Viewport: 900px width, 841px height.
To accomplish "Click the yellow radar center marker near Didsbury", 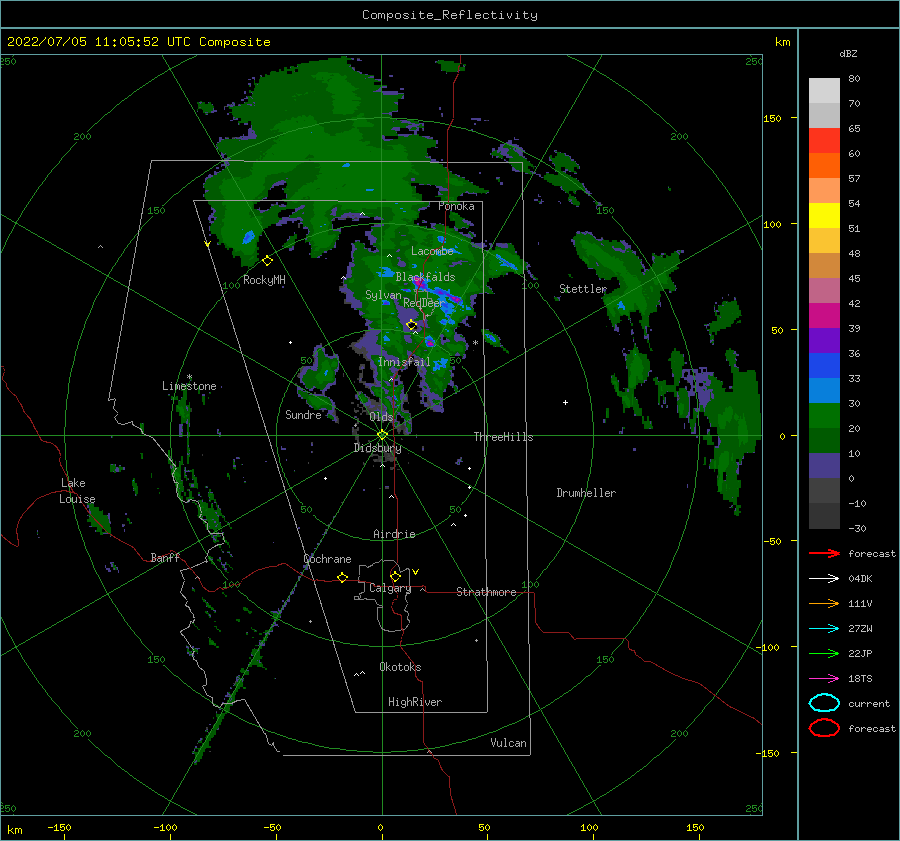I will tap(382, 435).
